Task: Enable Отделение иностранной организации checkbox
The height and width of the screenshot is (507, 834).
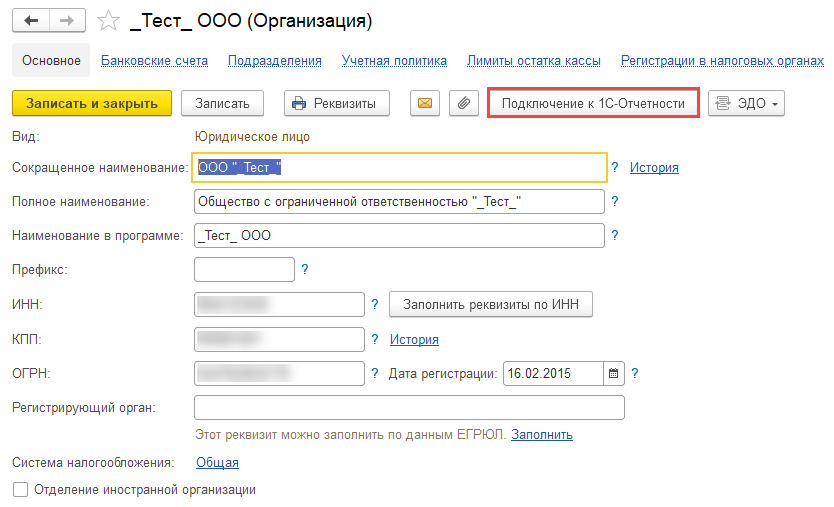Action: coord(20,490)
